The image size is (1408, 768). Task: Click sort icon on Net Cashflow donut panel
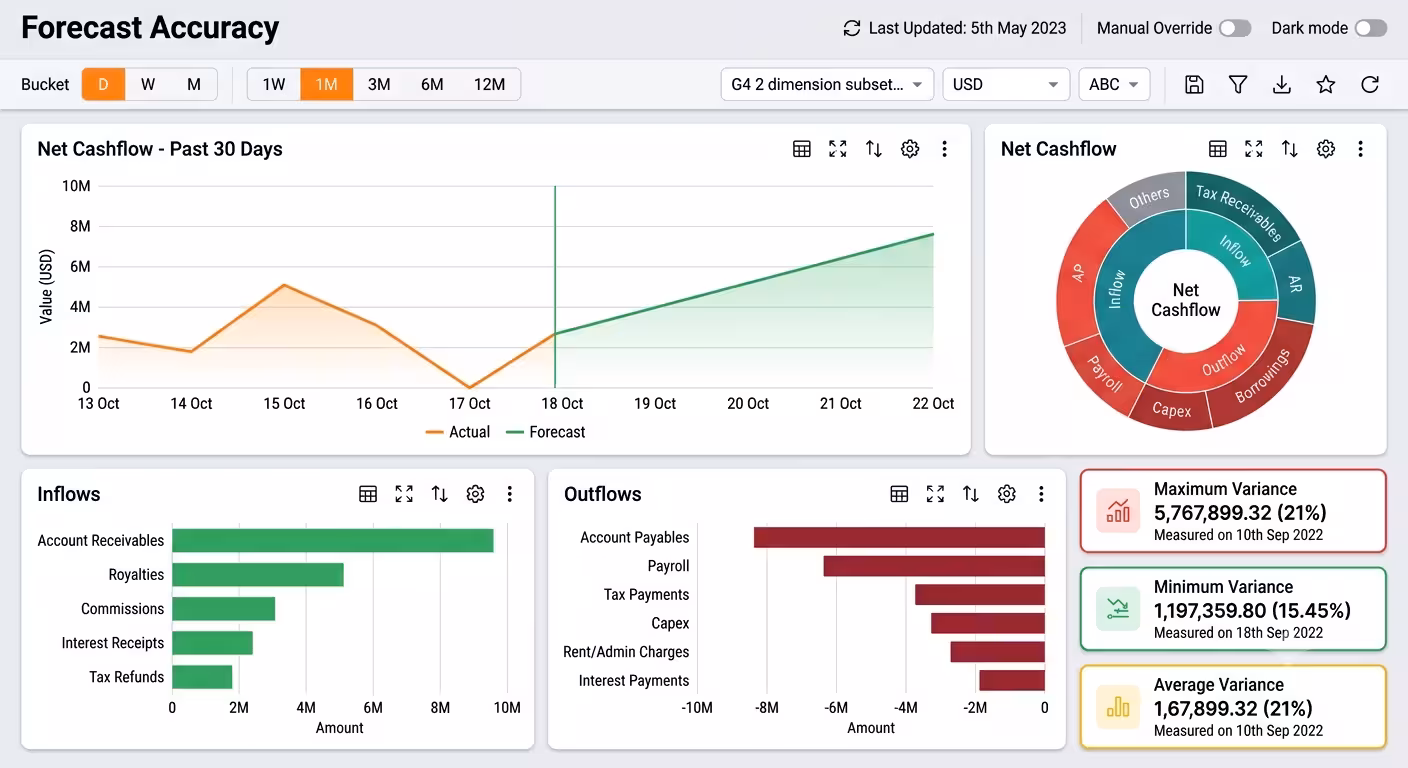point(1290,149)
